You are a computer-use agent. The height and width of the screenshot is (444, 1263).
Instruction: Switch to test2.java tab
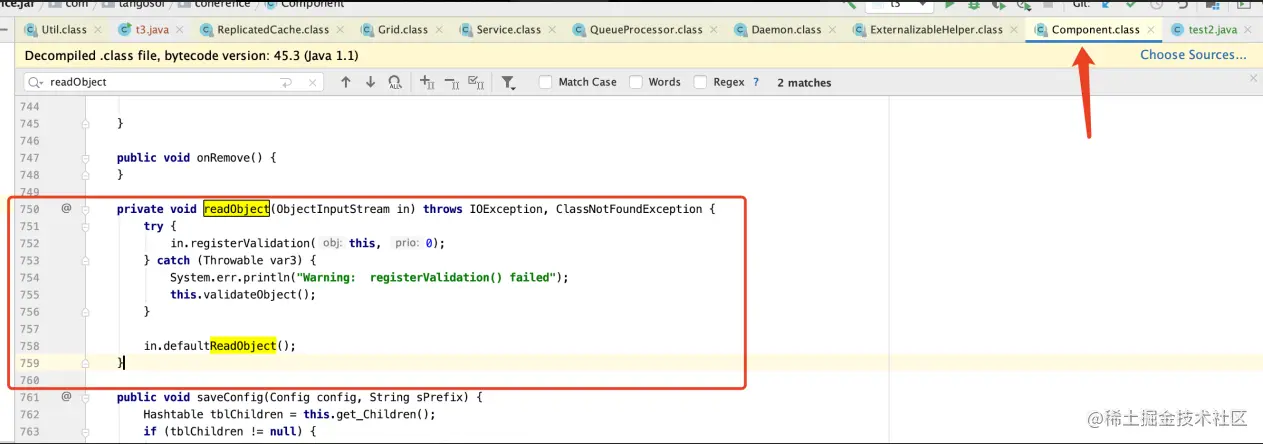[1213, 30]
